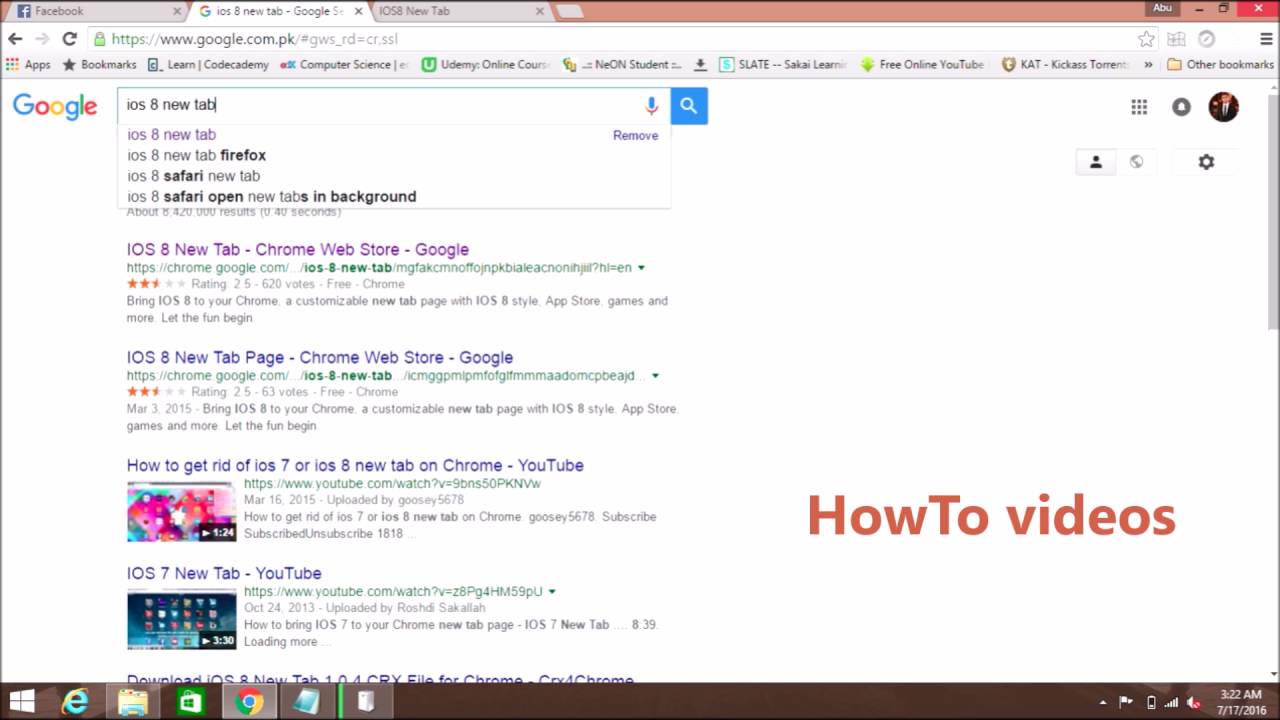Open the downloads arrow bookmark
This screenshot has width=1280, height=720.
(x=700, y=64)
